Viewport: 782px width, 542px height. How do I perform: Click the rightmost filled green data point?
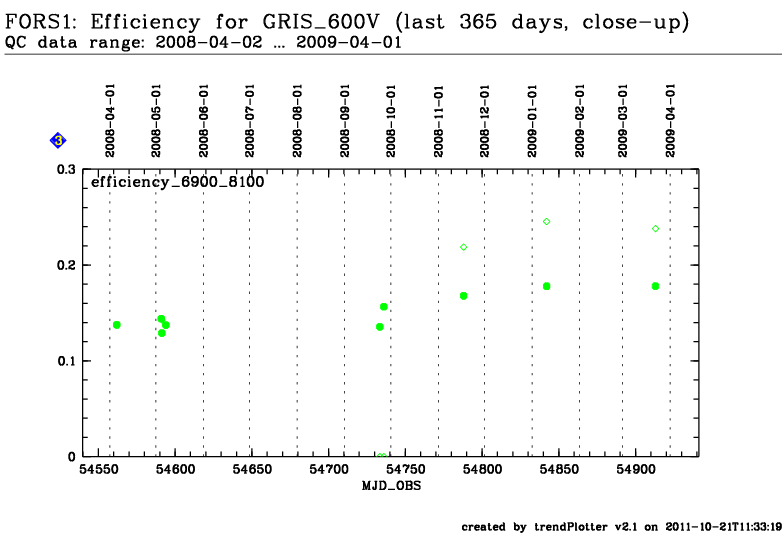click(x=656, y=286)
